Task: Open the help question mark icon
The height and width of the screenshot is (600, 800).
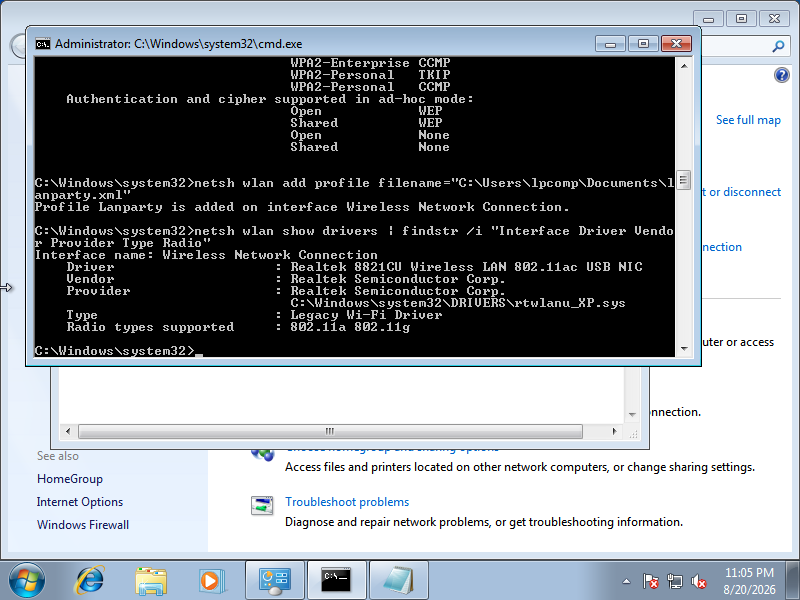Action: [781, 76]
